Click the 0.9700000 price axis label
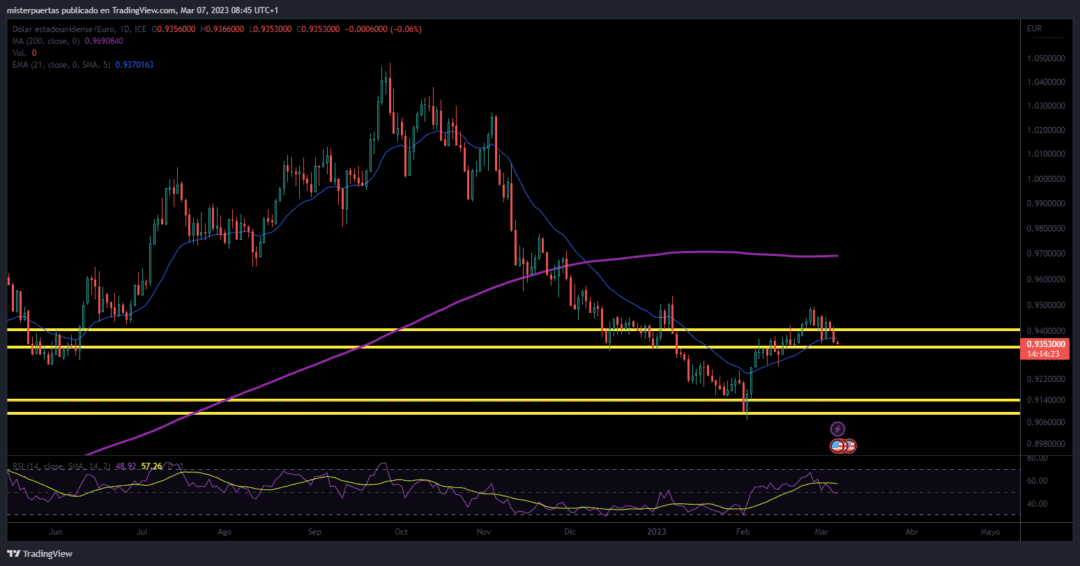This screenshot has height=566, width=1080. pyautogui.click(x=1046, y=254)
